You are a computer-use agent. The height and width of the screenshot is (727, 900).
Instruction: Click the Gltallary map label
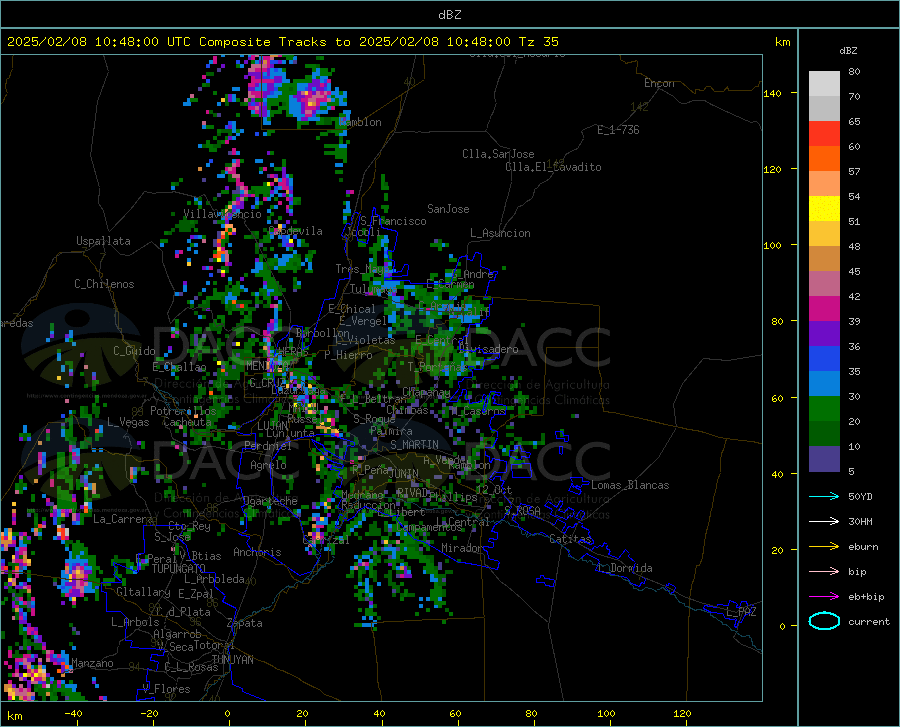(x=143, y=592)
